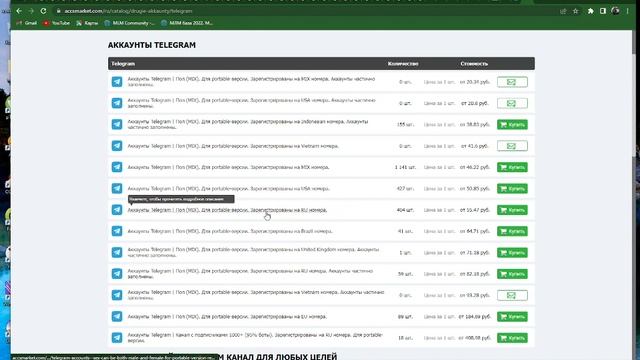Click Telegram icon of the Indonesian numbers row

click(117, 124)
